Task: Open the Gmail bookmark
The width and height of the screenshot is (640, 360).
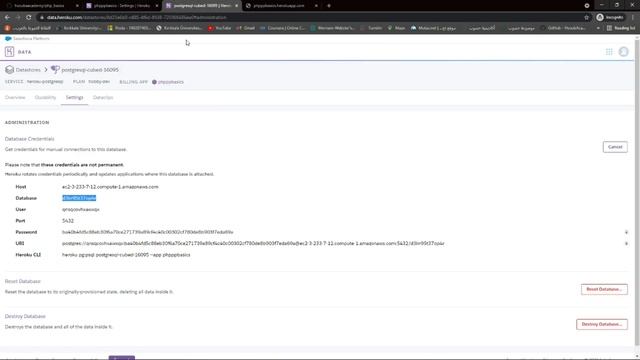Action: [246, 28]
